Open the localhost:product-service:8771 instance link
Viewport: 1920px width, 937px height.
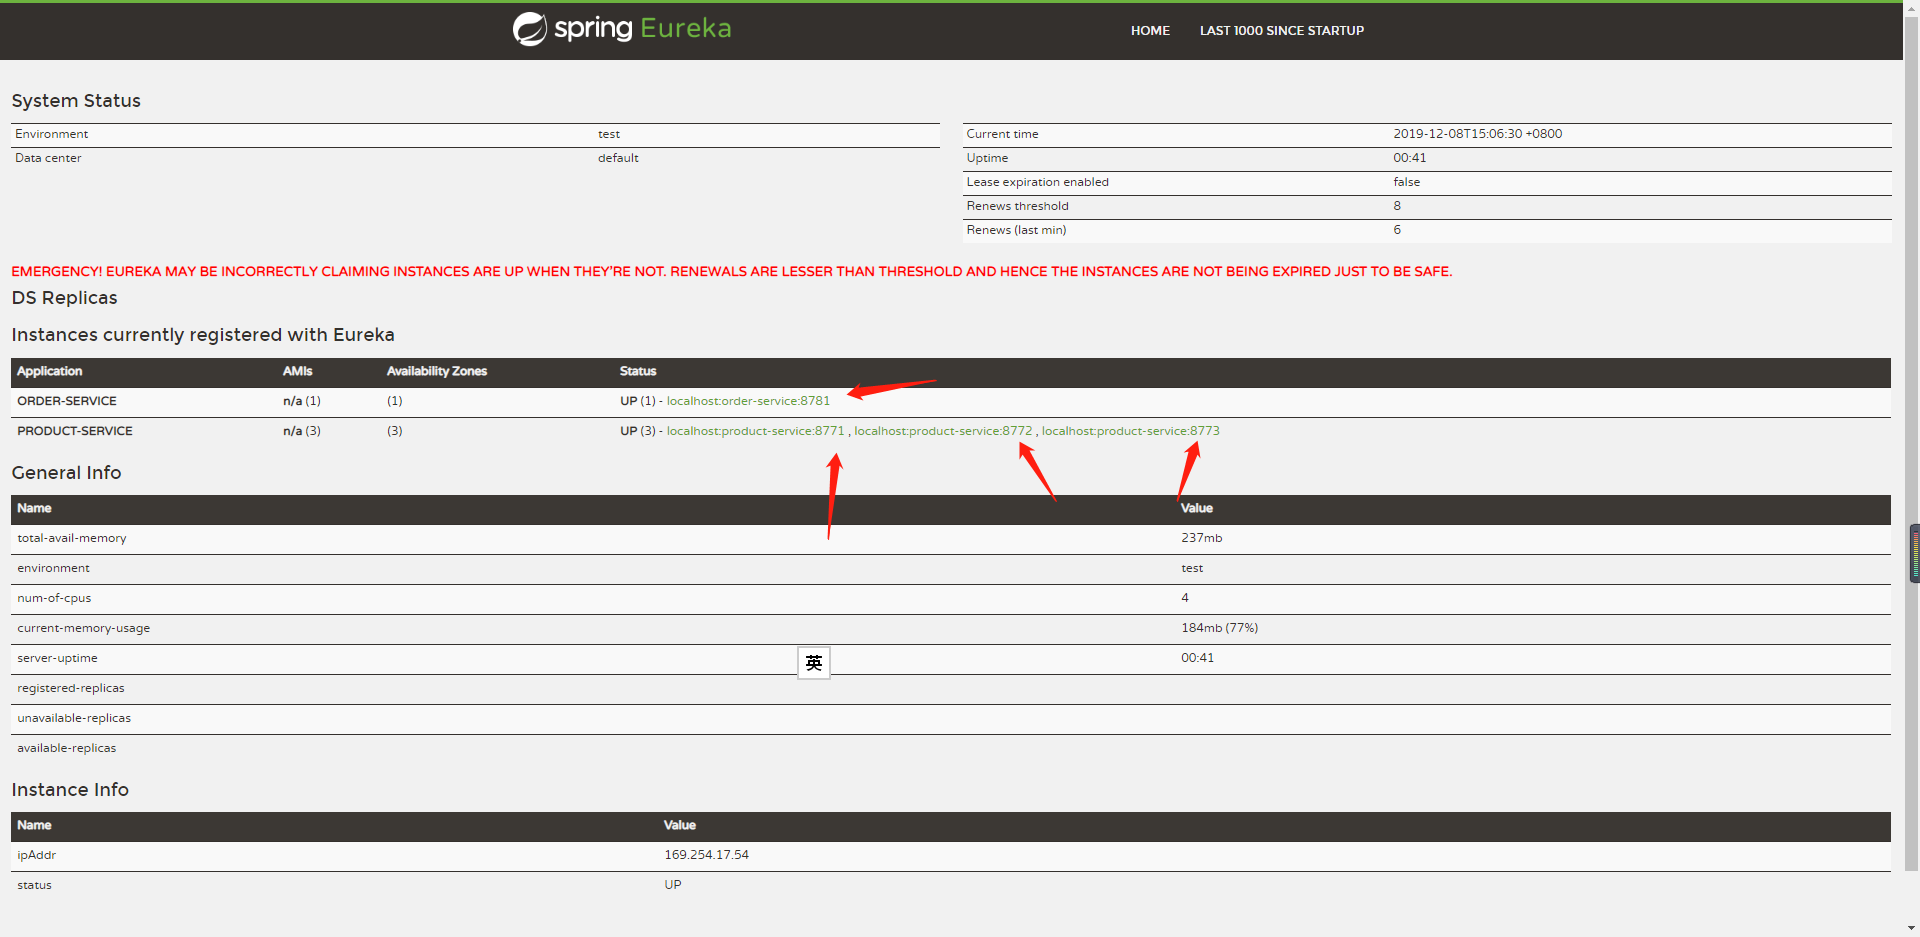pyautogui.click(x=755, y=431)
